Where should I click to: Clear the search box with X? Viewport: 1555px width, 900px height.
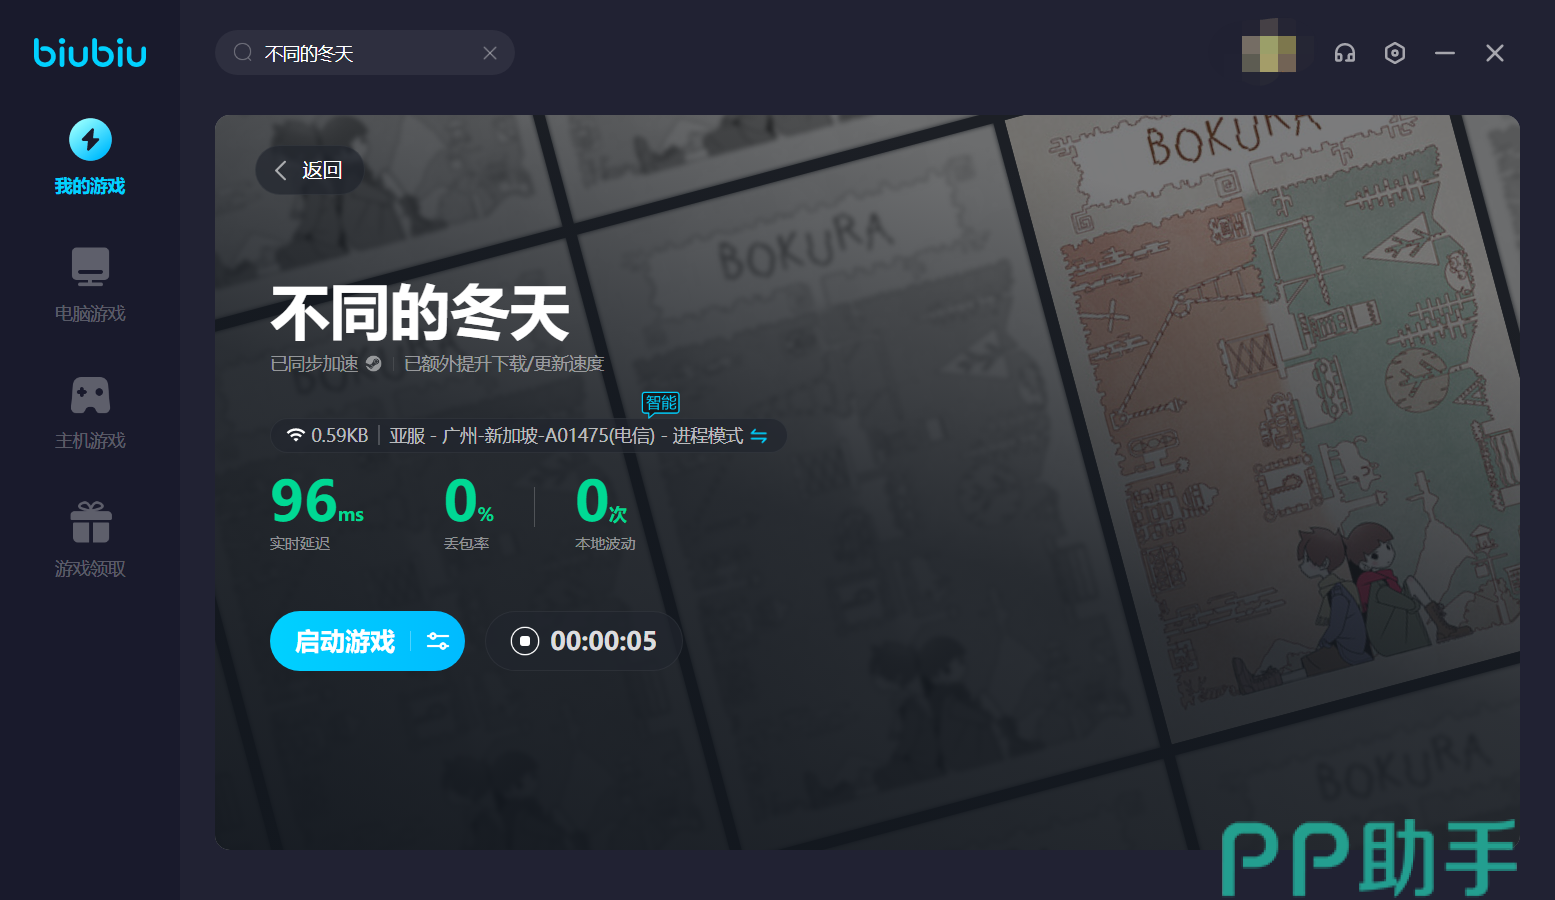[x=490, y=53]
